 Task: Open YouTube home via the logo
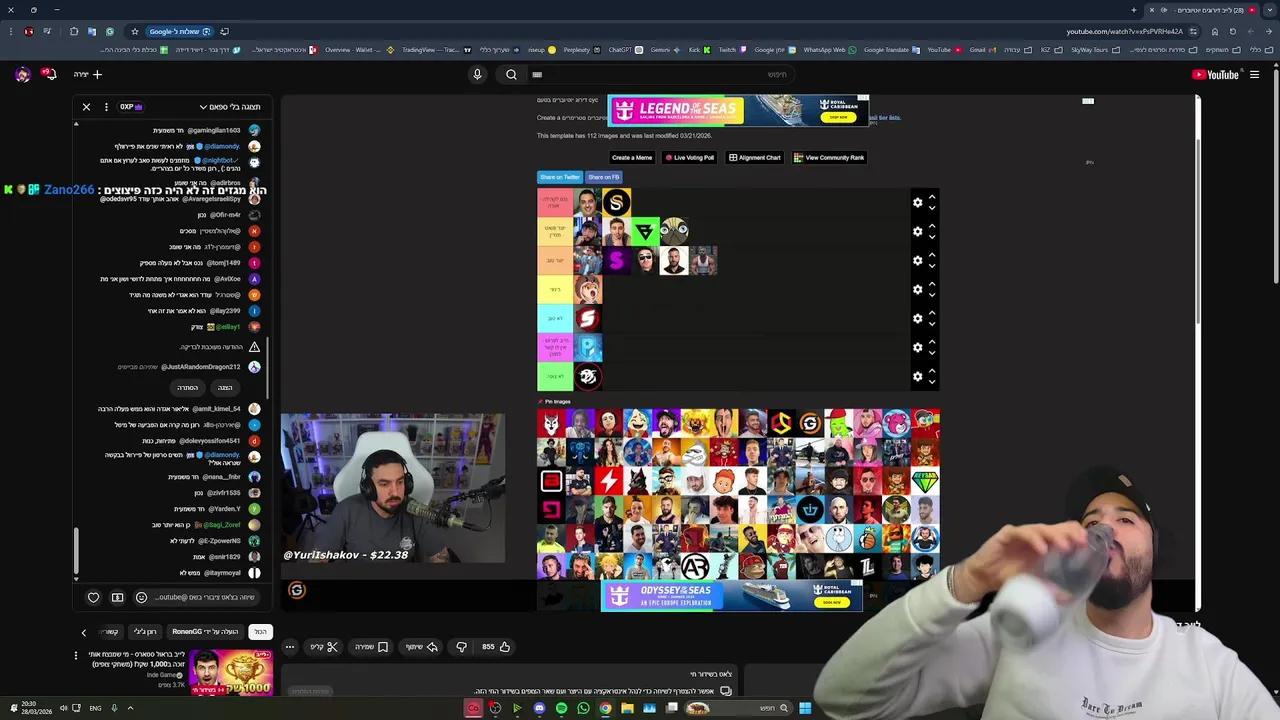coord(1215,74)
